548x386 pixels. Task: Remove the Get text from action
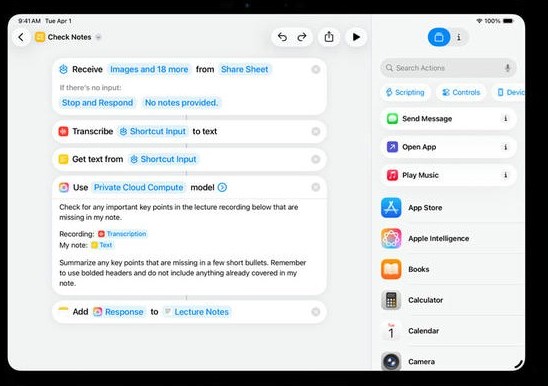click(x=316, y=159)
